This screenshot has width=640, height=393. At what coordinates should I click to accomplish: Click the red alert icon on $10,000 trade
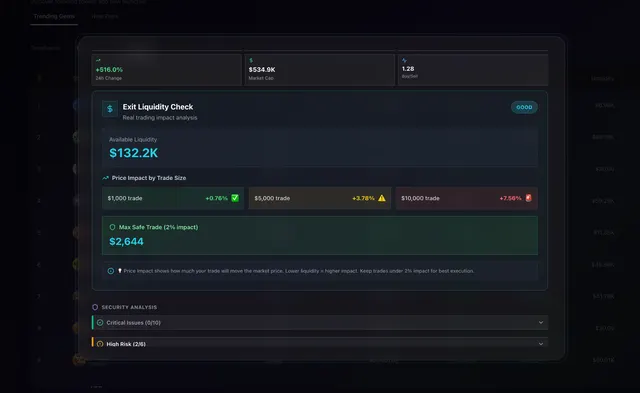[x=529, y=198]
